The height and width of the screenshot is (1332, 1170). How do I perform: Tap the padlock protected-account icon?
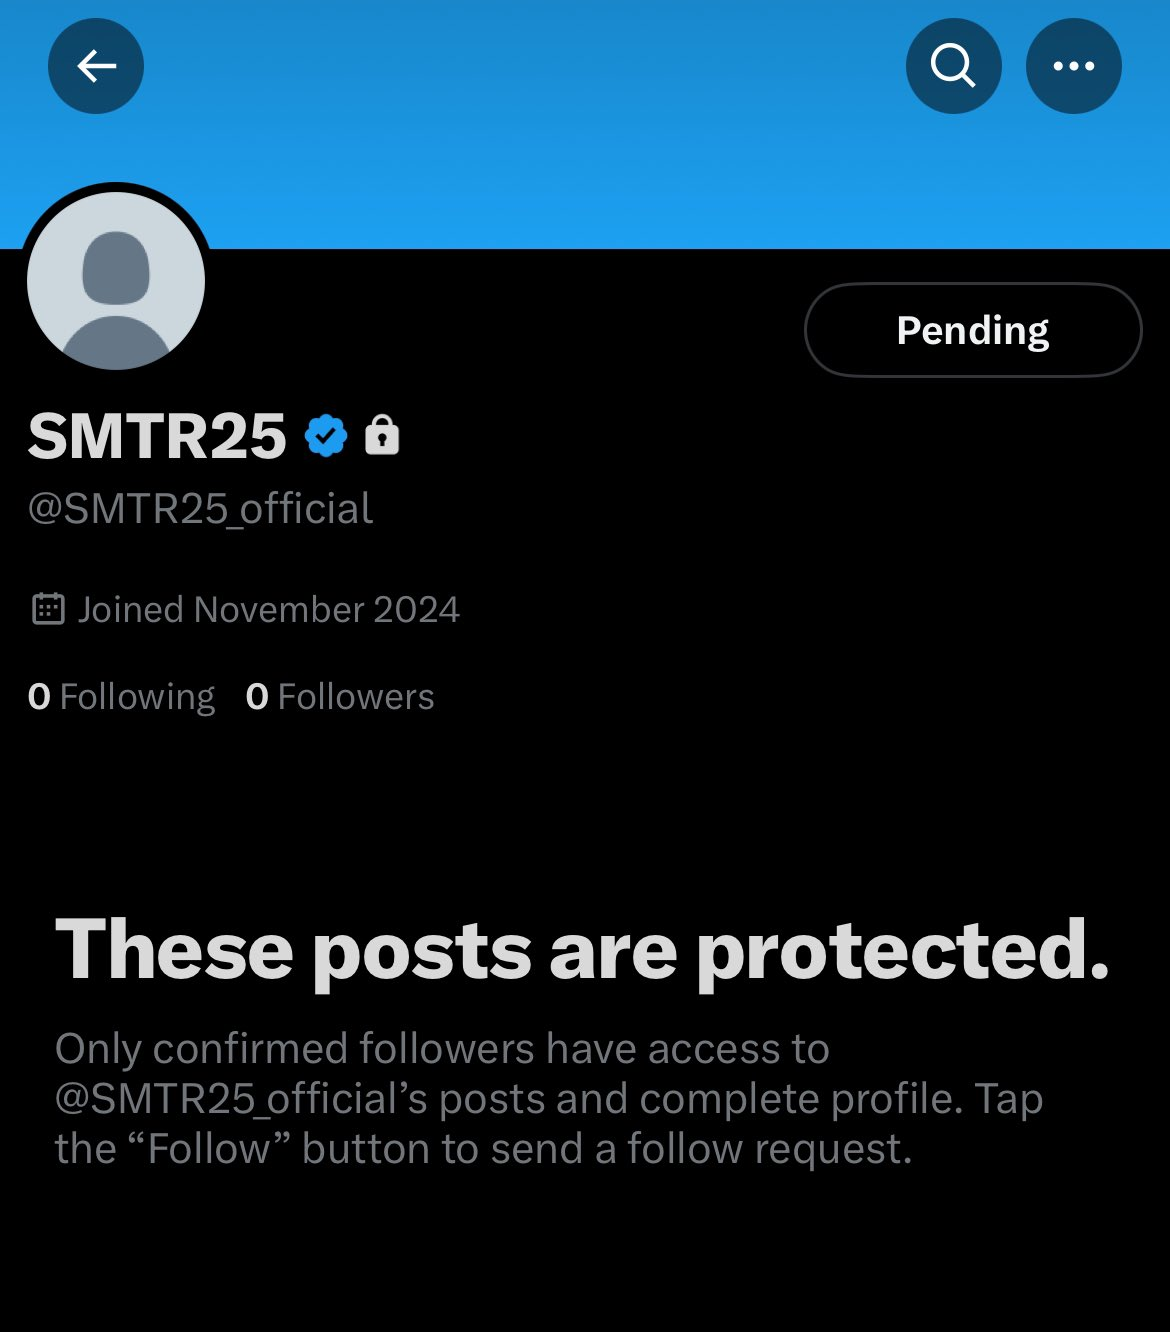(382, 436)
